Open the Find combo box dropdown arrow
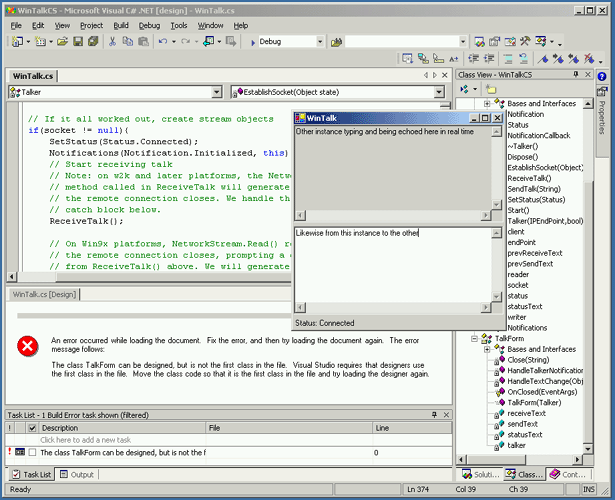 (x=463, y=42)
